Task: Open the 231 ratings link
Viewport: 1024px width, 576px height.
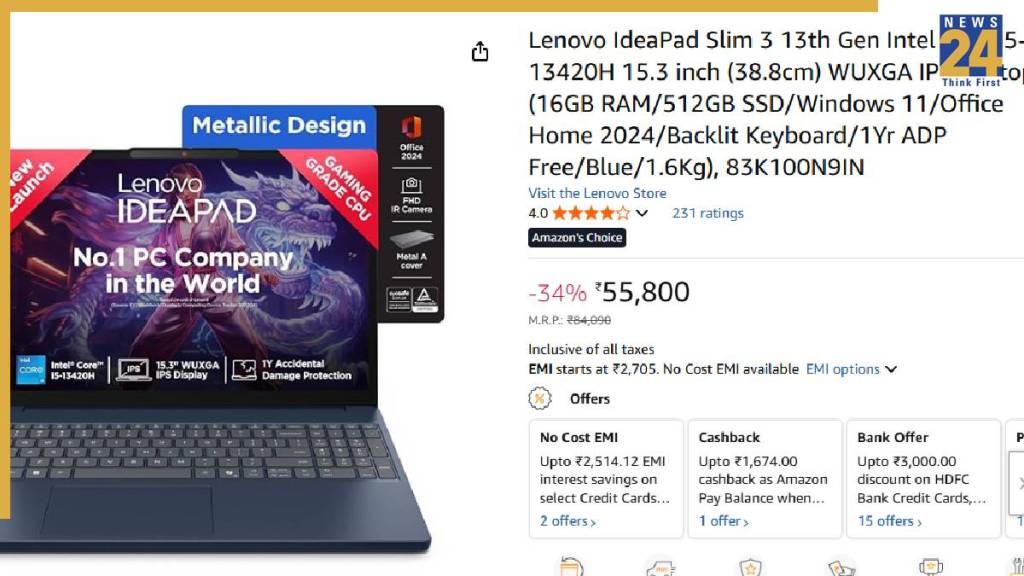Action: [708, 213]
